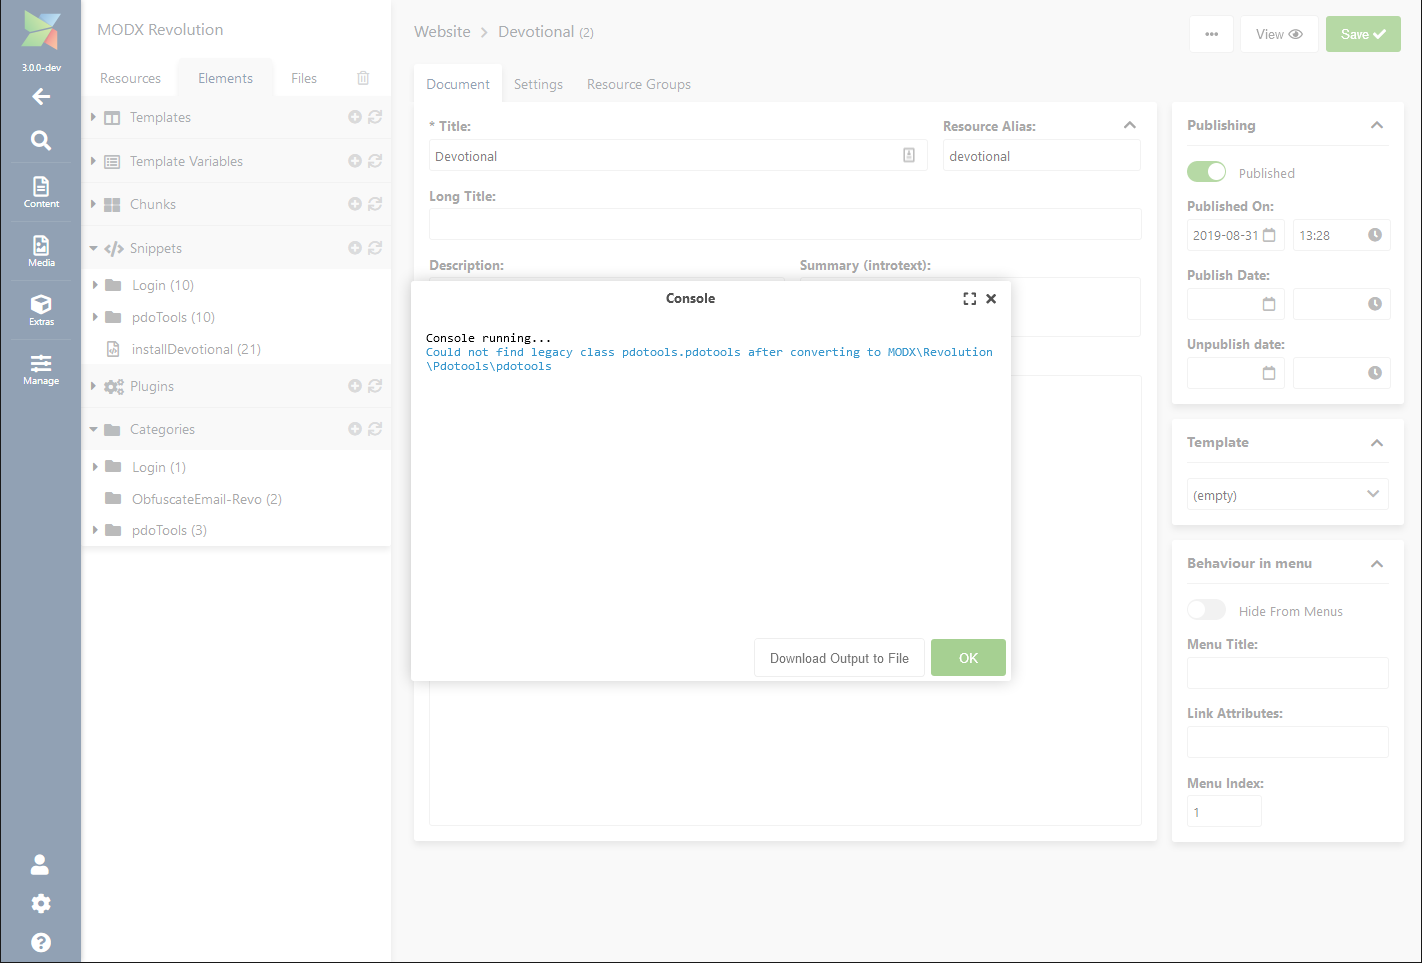The image size is (1422, 963).
Task: Expand the Plugins tree node
Action: point(93,386)
